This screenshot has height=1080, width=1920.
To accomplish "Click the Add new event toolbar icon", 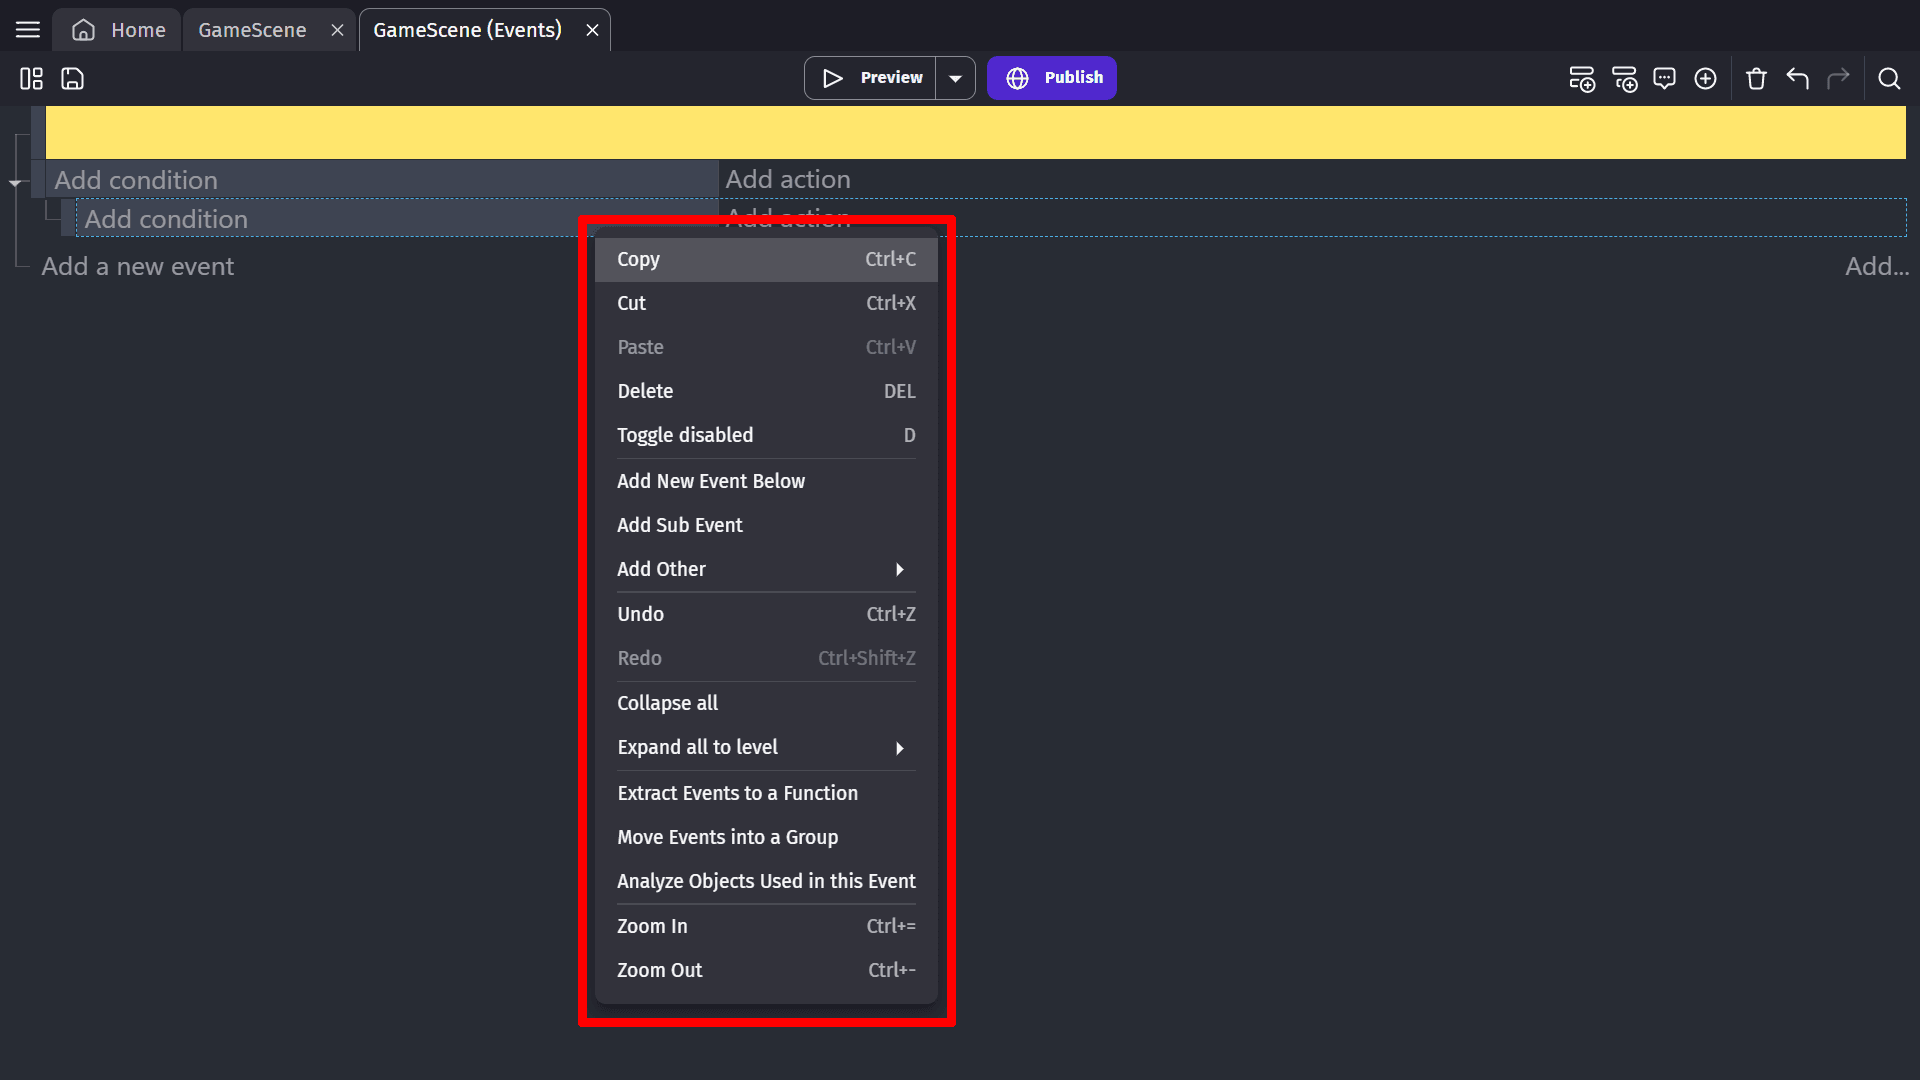I will [1581, 78].
